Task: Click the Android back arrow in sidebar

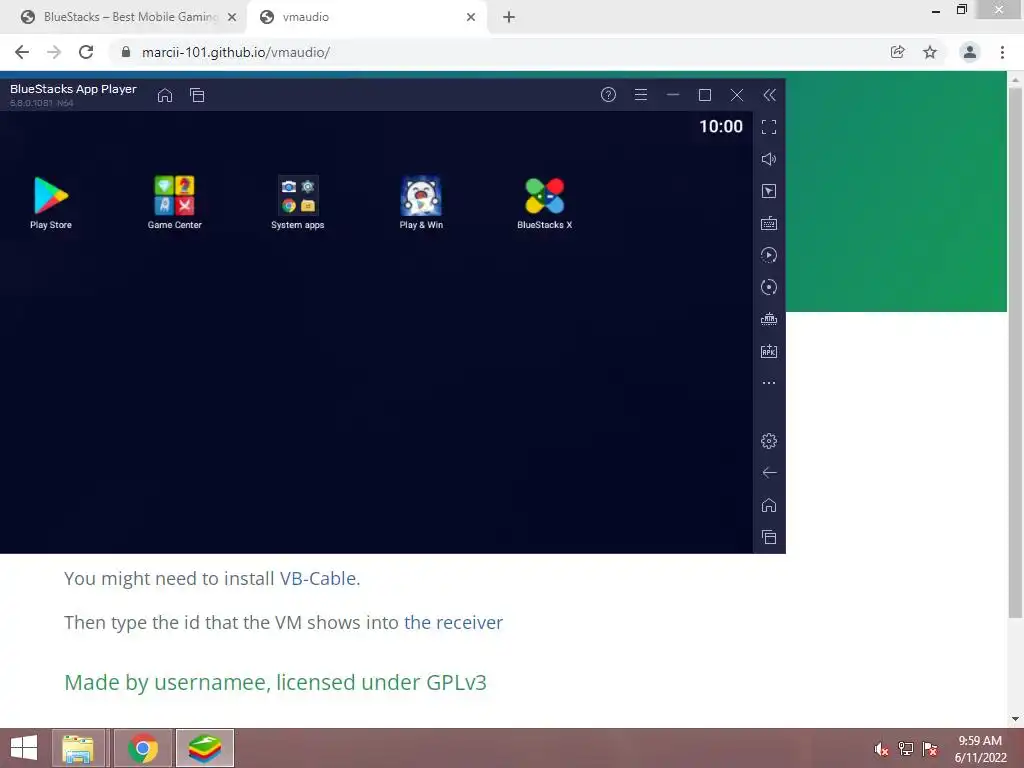Action: pyautogui.click(x=769, y=472)
